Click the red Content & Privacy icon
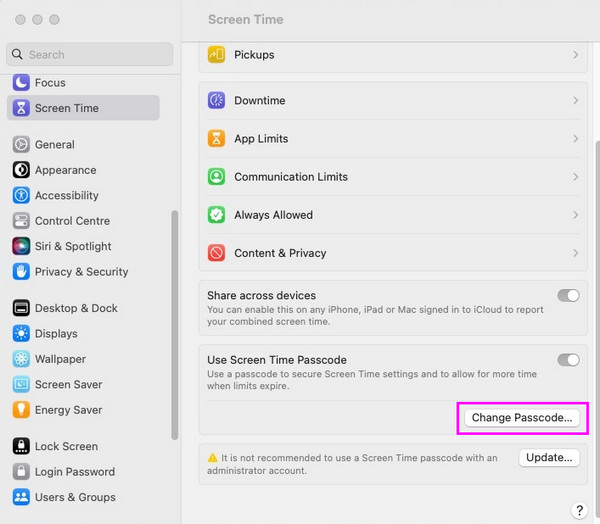 tap(216, 253)
